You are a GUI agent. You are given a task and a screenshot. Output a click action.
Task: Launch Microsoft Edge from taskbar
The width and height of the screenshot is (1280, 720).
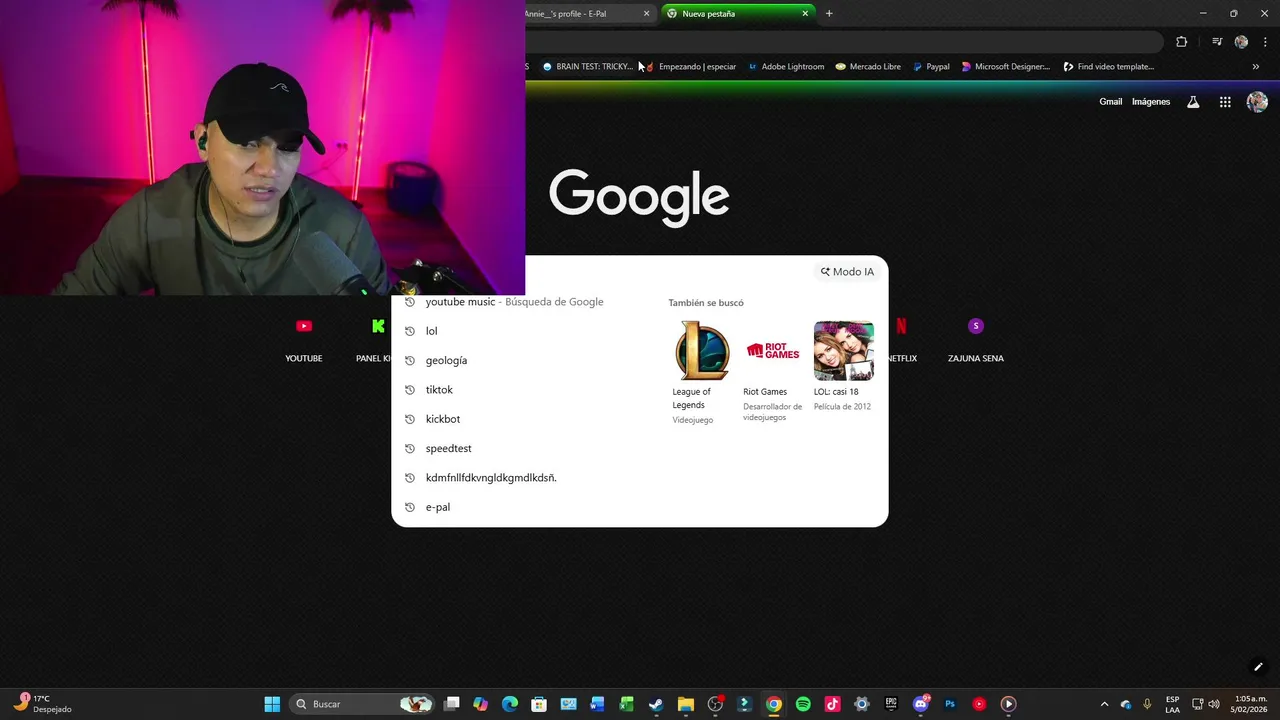(x=509, y=704)
